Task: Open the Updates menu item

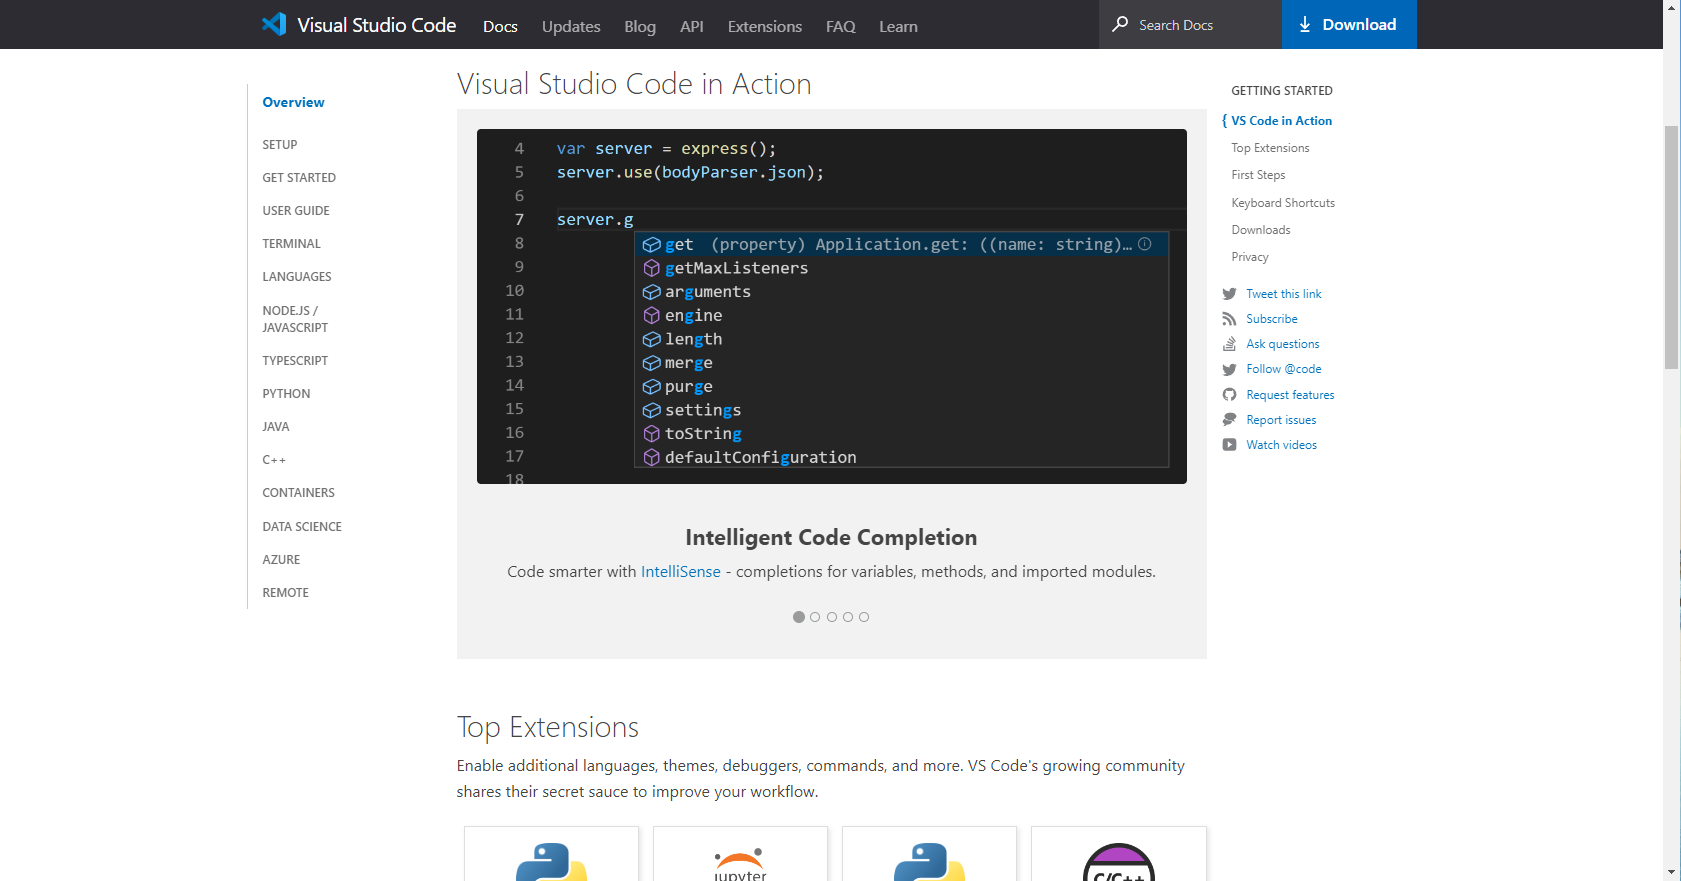Action: (x=571, y=27)
